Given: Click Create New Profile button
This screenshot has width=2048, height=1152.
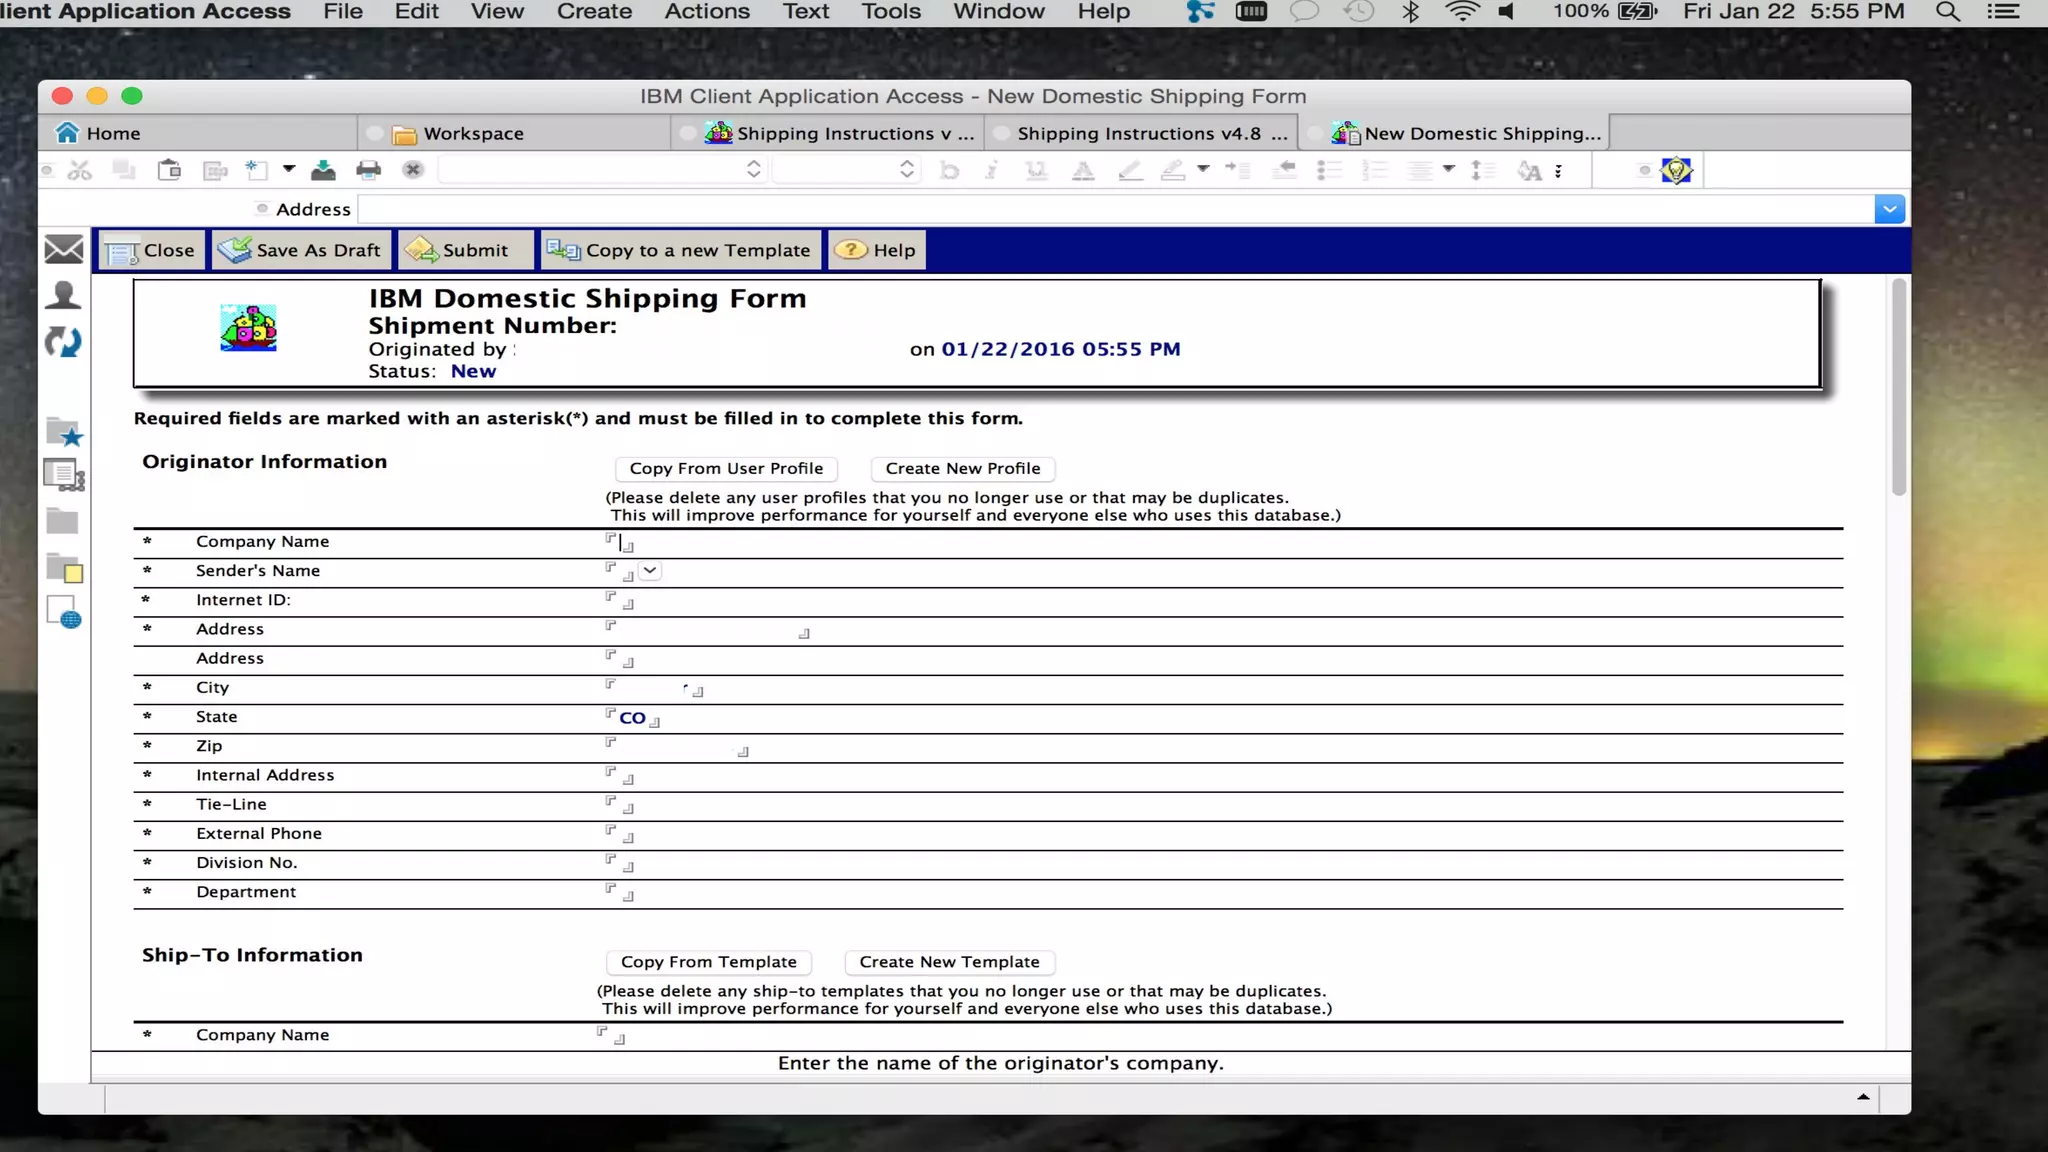Looking at the screenshot, I should (x=963, y=469).
